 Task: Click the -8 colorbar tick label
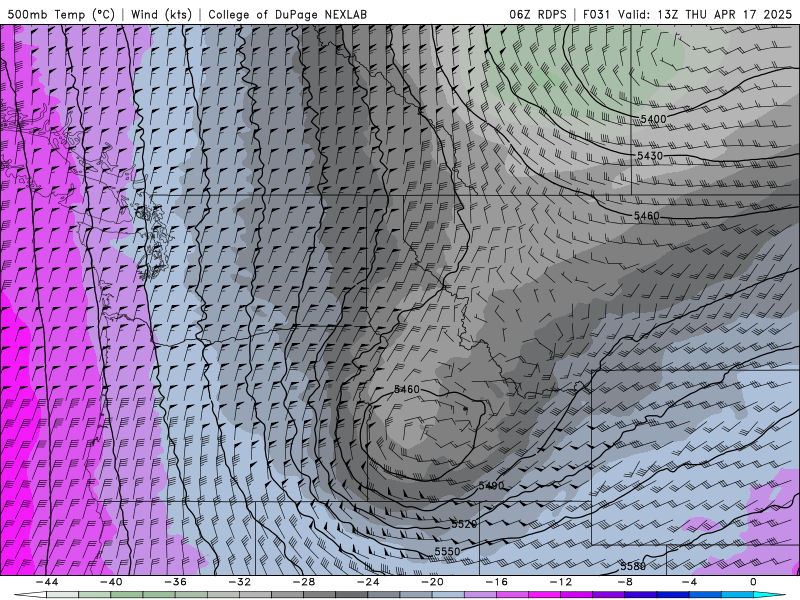pyautogui.click(x=625, y=582)
